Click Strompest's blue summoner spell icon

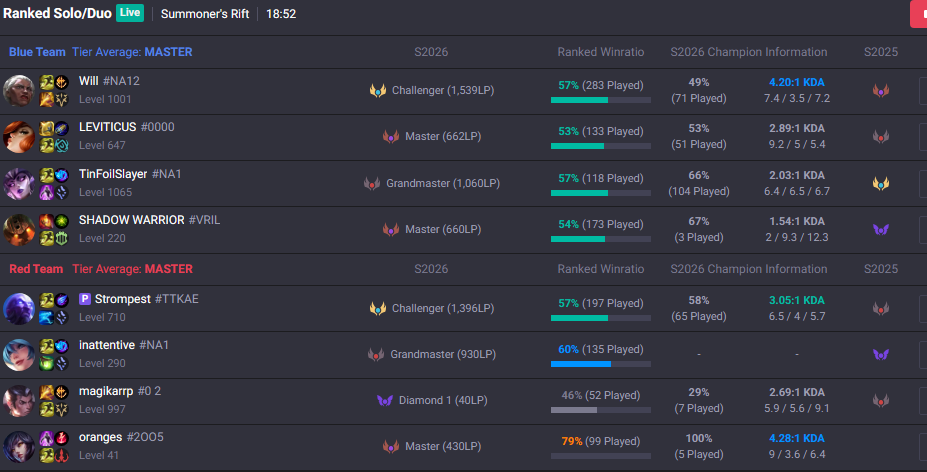pyautogui.click(x=47, y=317)
